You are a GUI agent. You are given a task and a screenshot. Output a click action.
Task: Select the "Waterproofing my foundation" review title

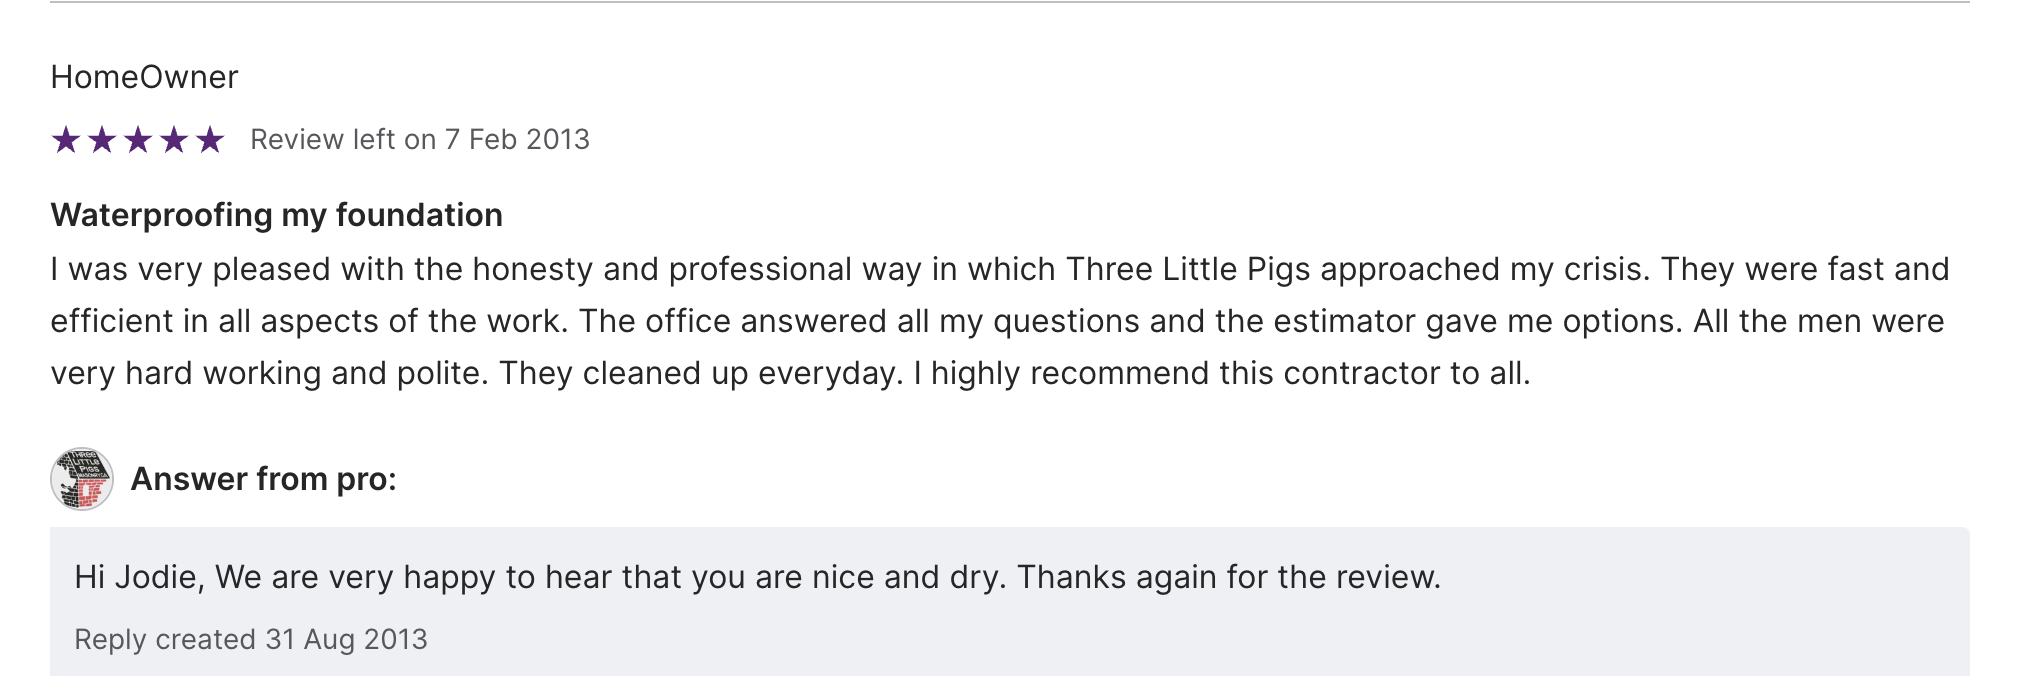click(276, 215)
